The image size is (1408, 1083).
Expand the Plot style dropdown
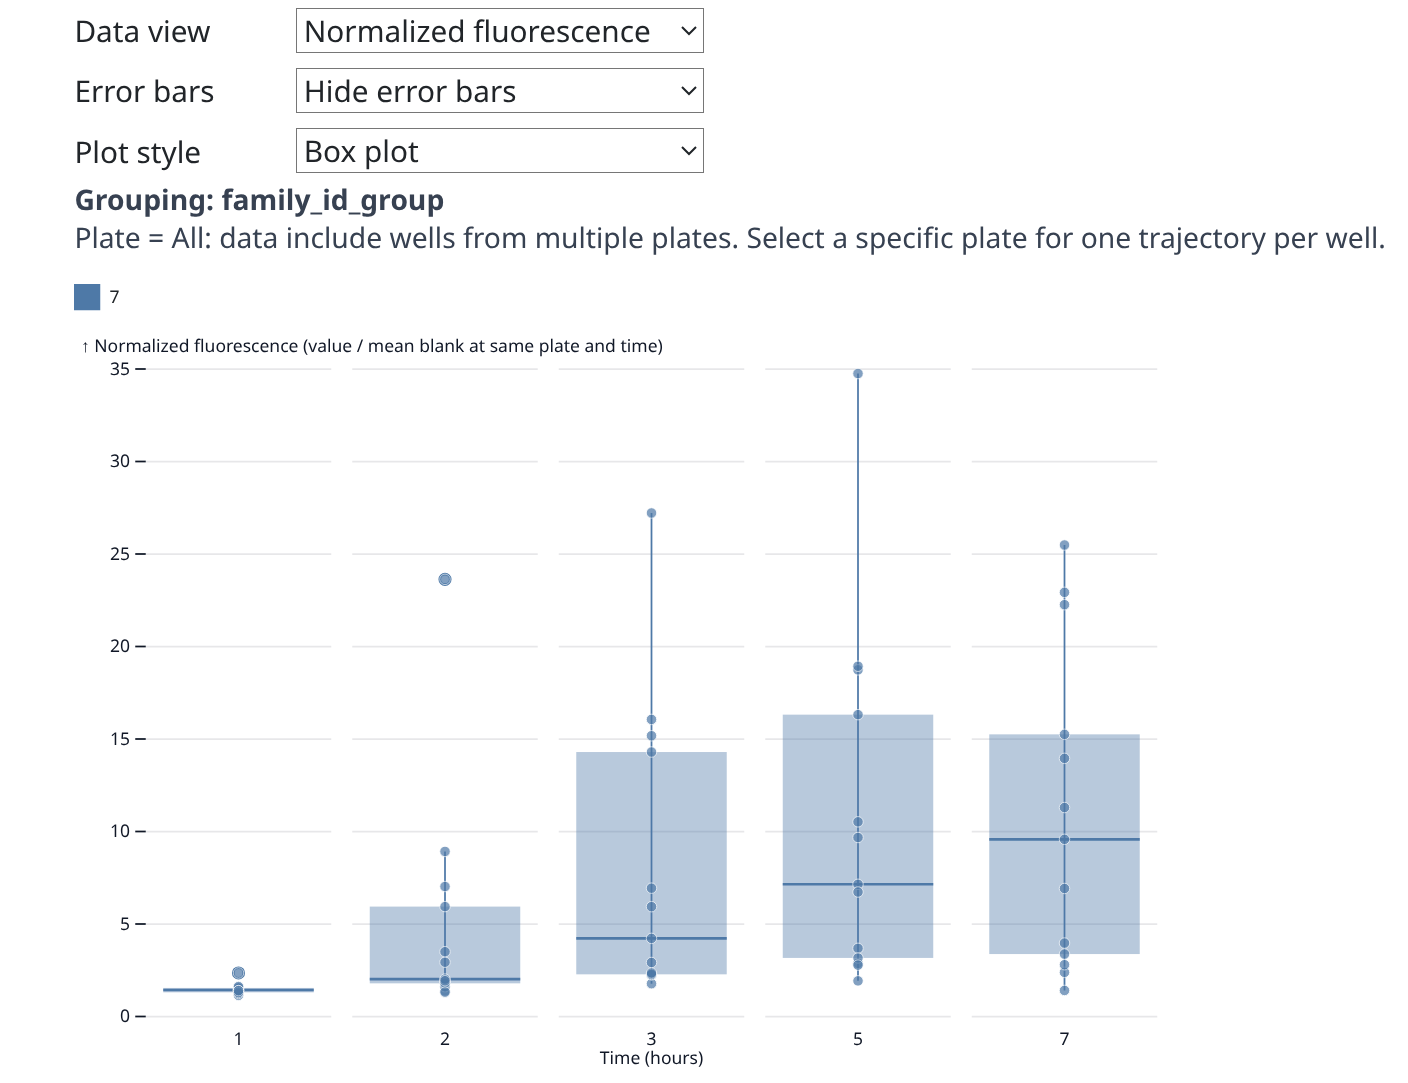pyautogui.click(x=499, y=151)
